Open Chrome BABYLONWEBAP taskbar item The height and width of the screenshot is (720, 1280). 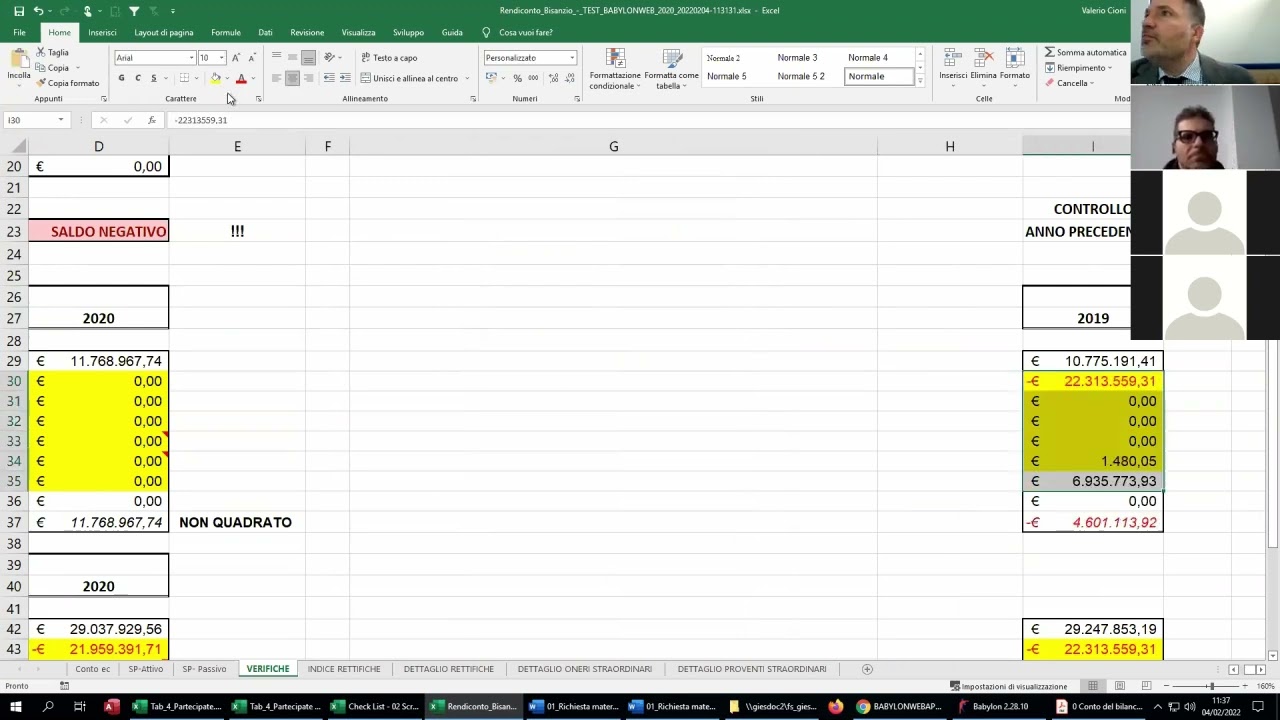click(x=899, y=706)
